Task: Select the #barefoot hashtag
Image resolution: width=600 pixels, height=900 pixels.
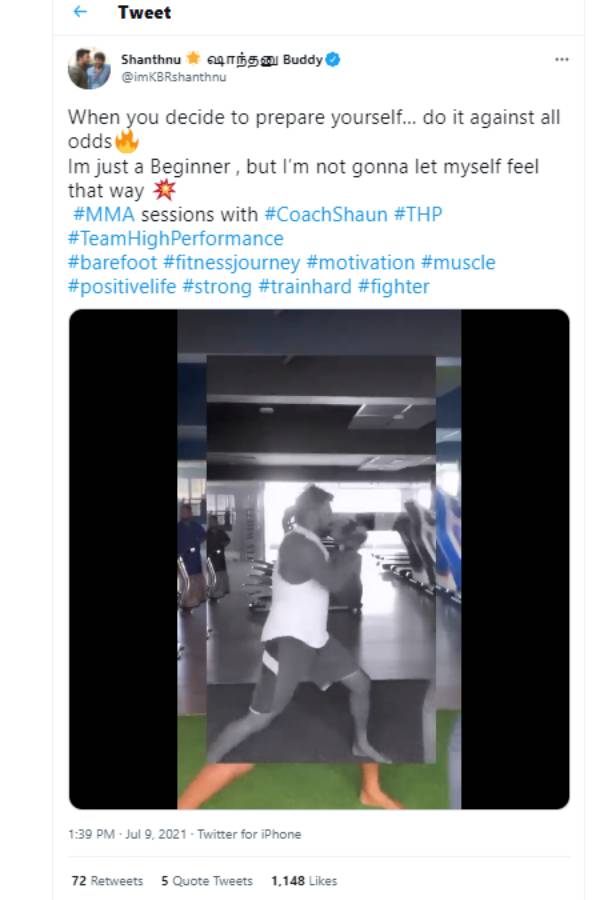Action: point(110,263)
